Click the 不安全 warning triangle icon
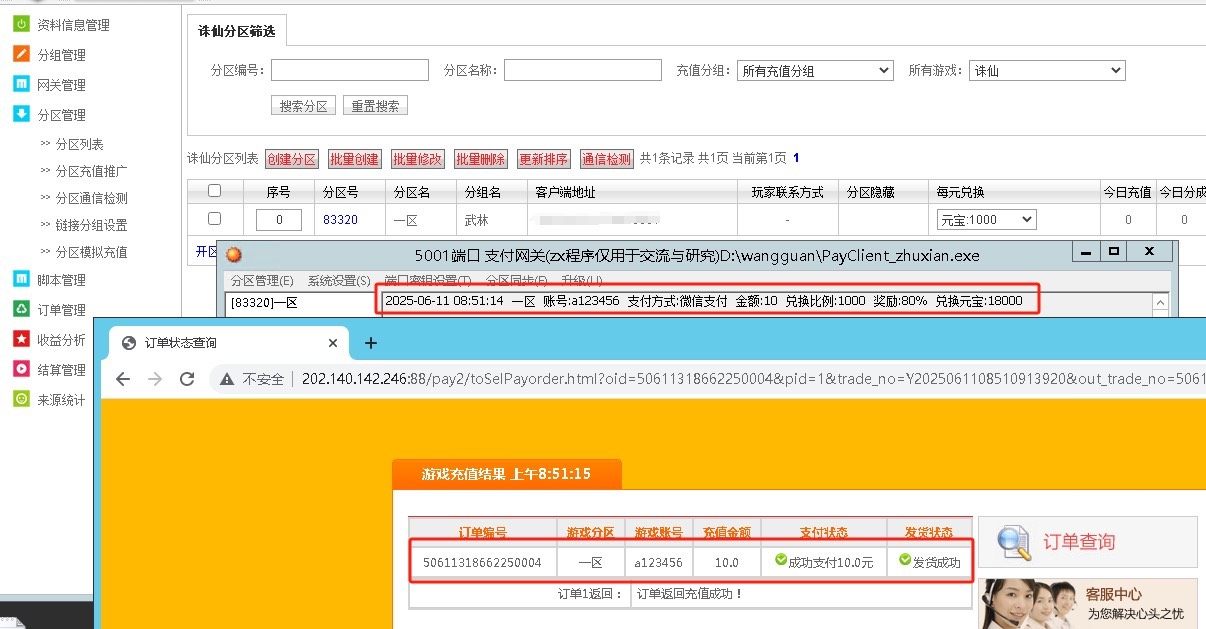Viewport: 1206px width, 629px height. point(228,379)
